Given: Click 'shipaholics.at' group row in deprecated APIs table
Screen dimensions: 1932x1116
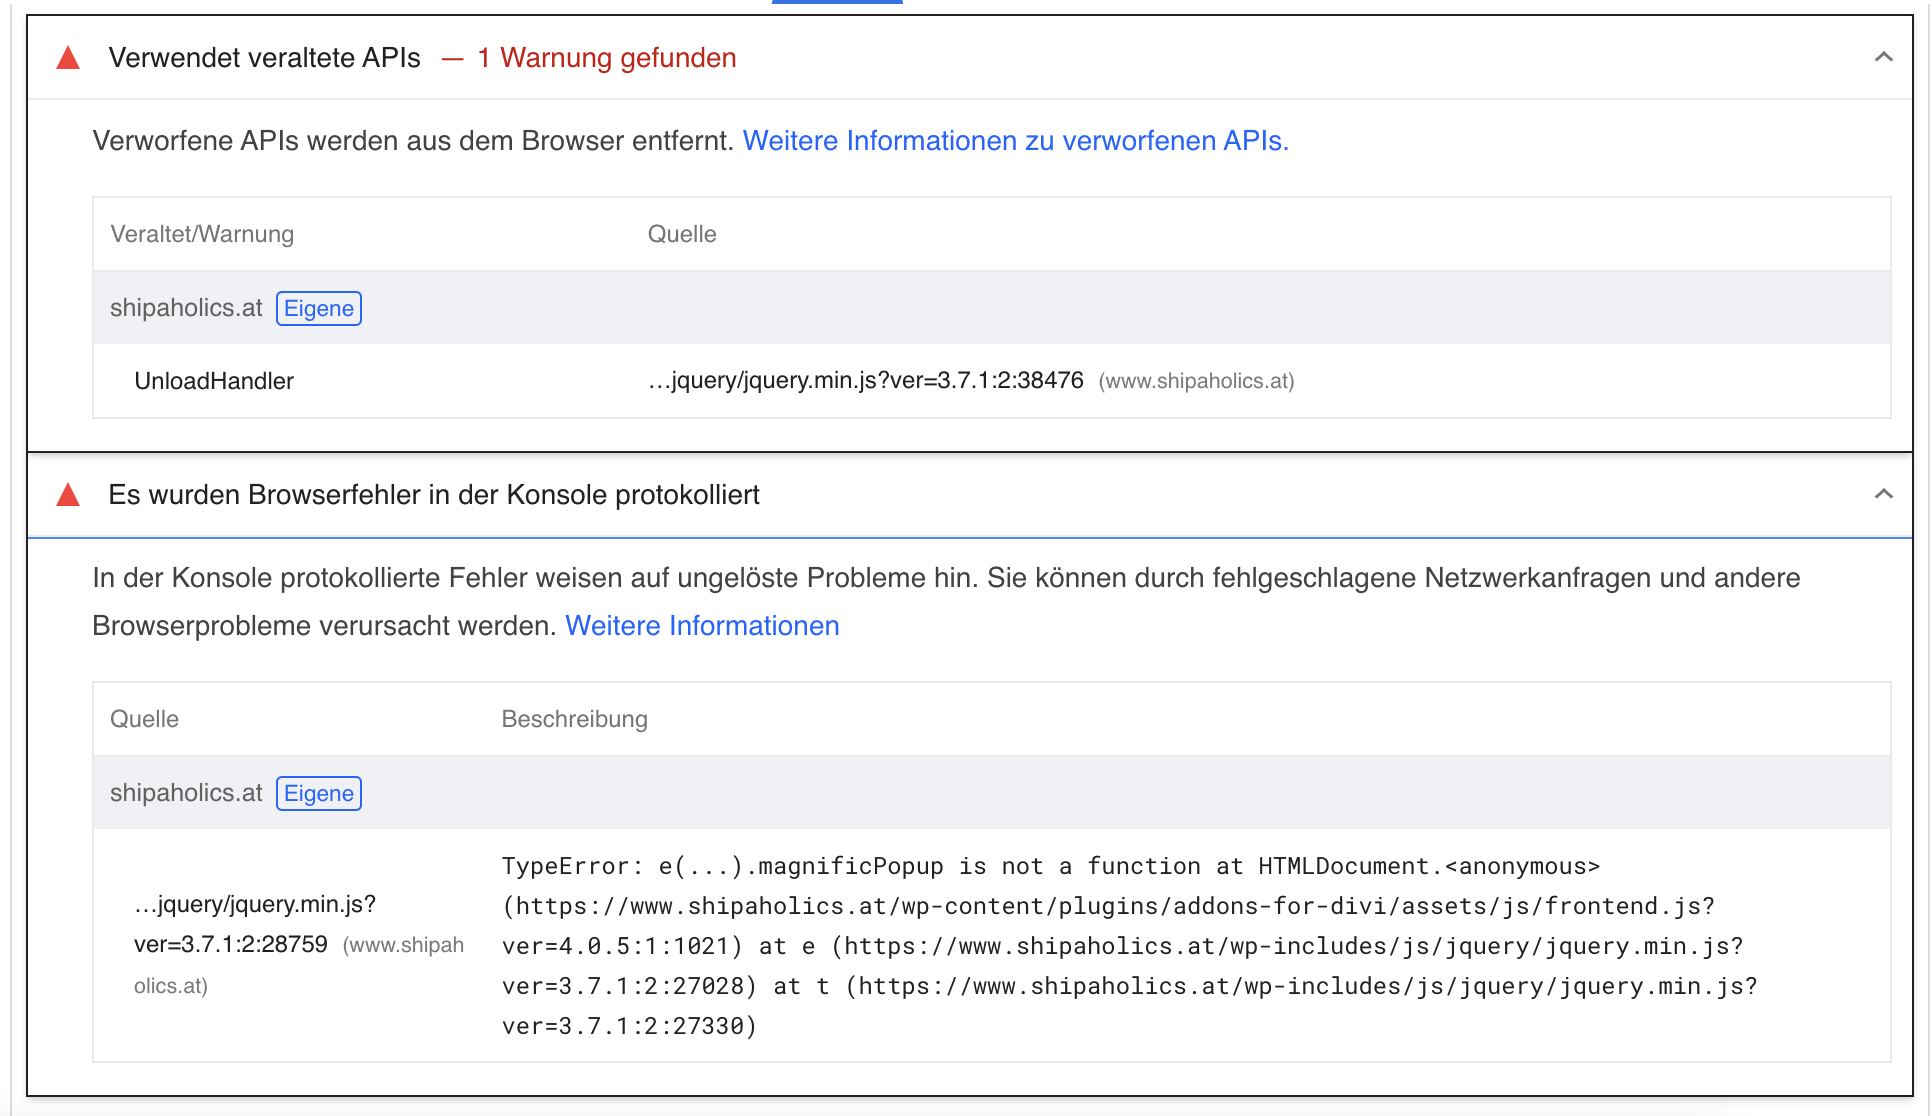Looking at the screenshot, I should click(991, 308).
